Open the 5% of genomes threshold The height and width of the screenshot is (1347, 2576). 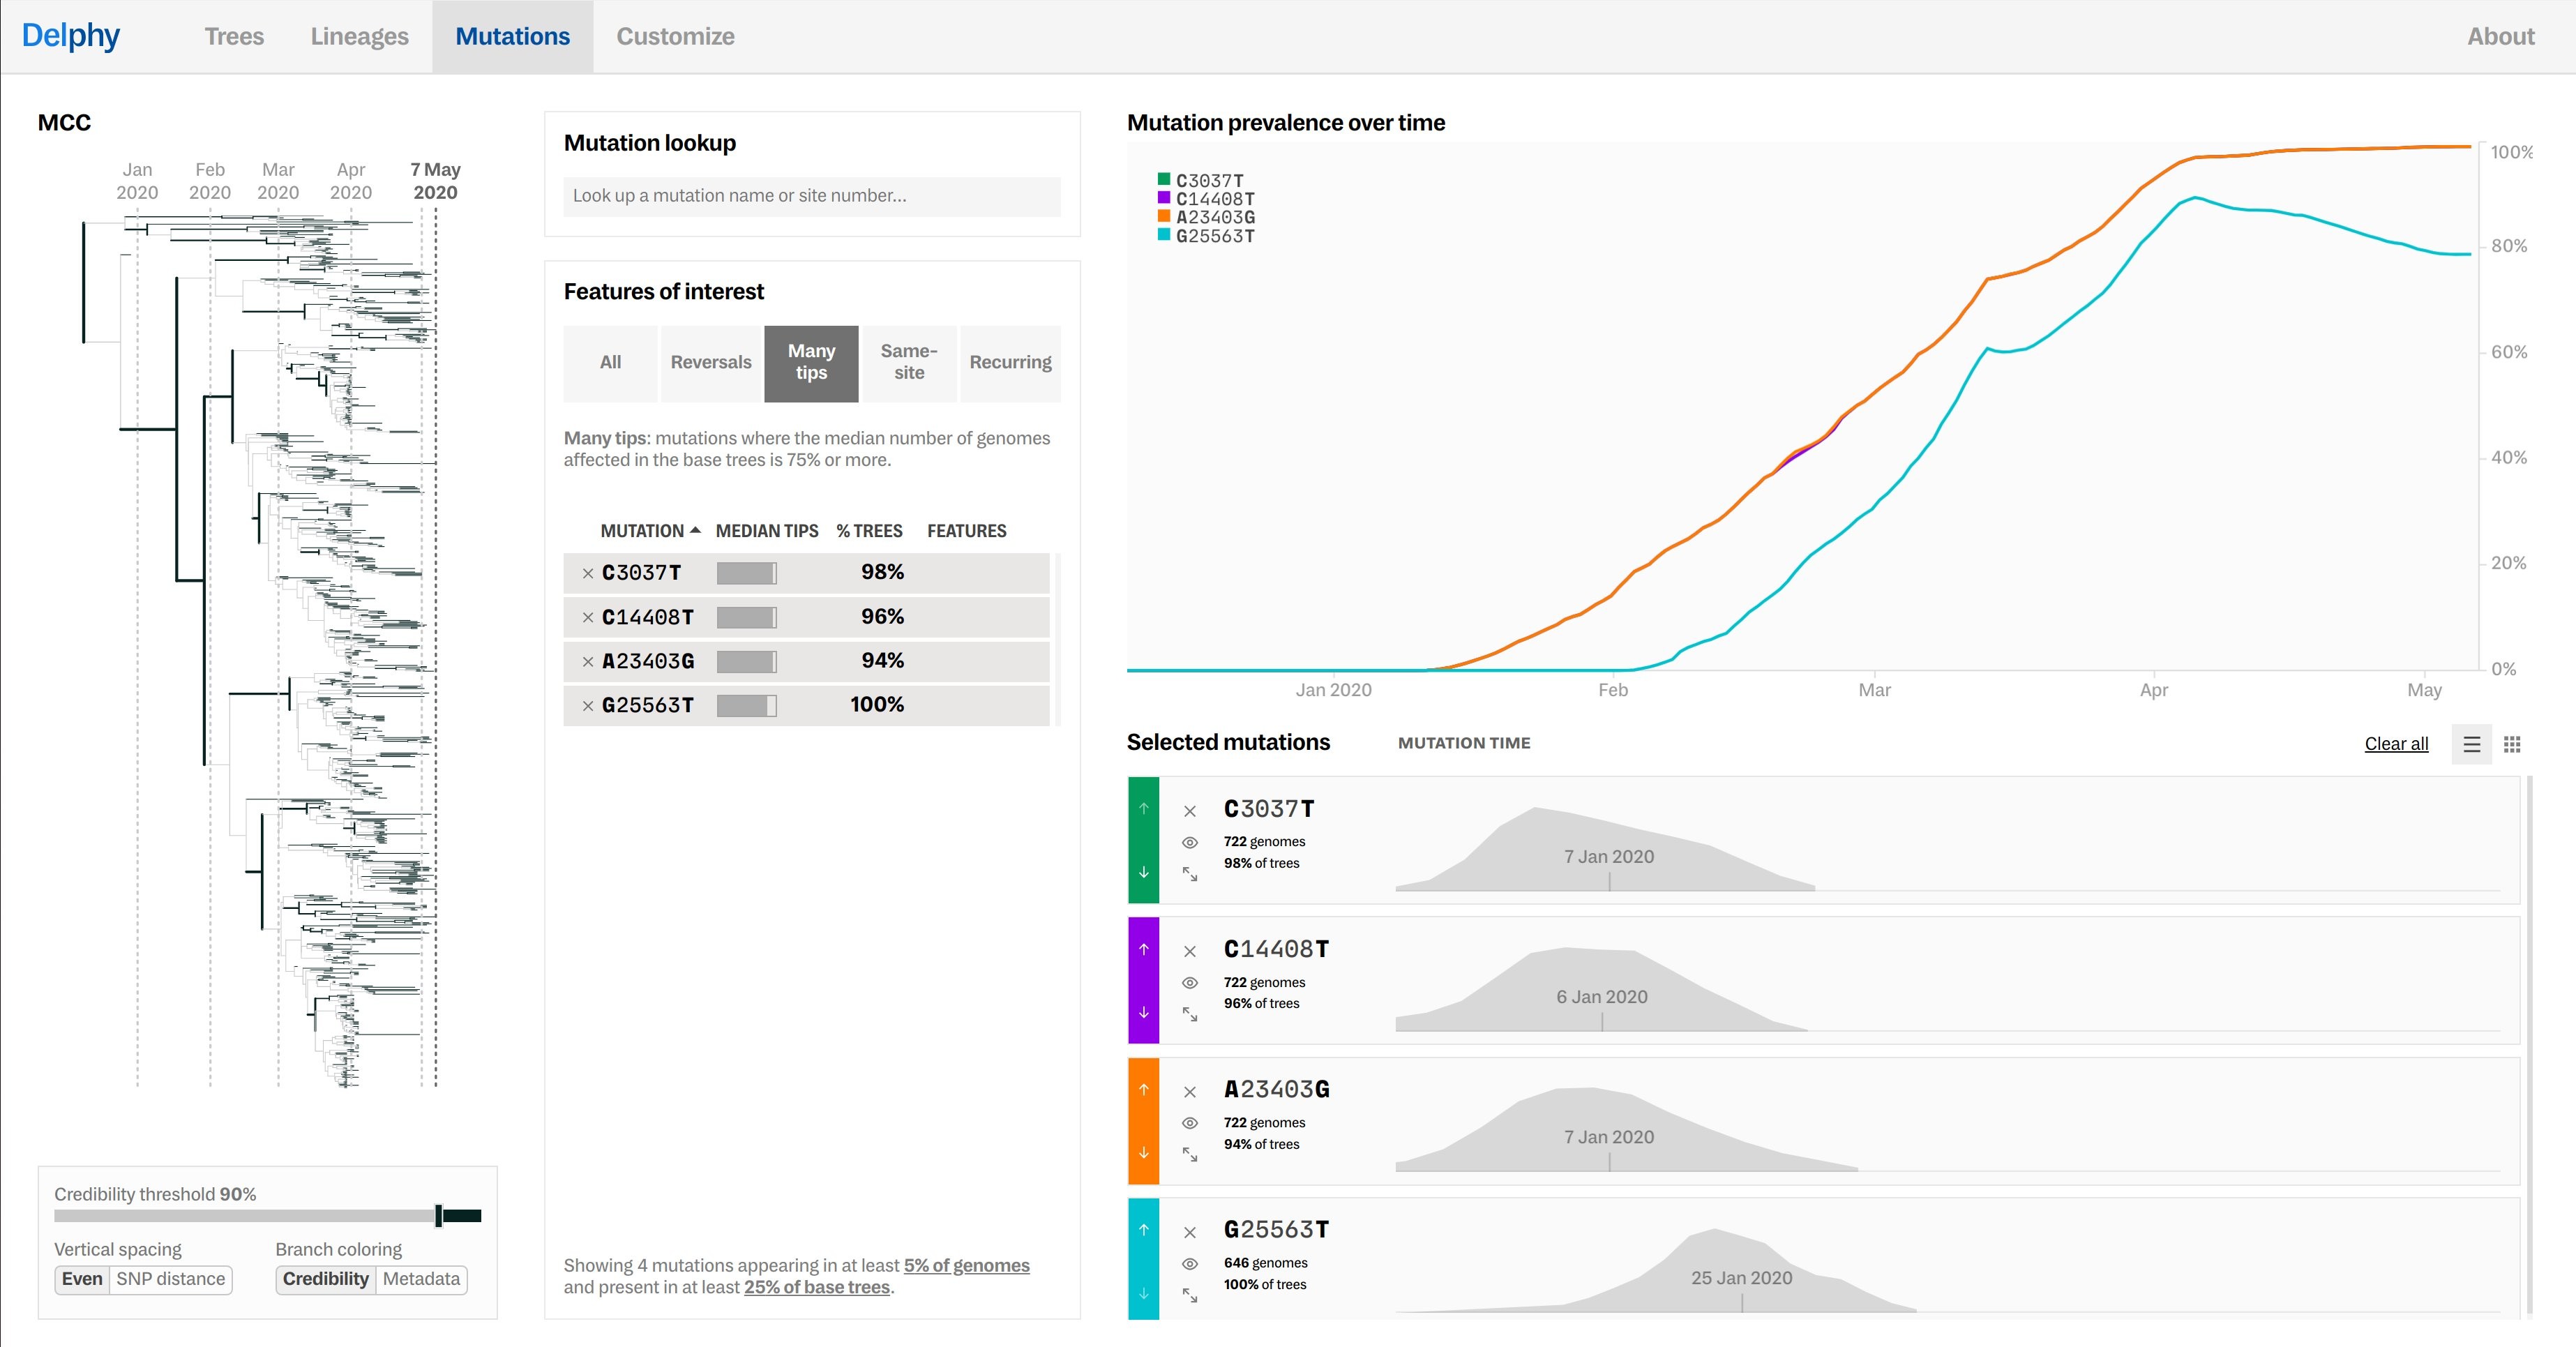(x=966, y=1265)
